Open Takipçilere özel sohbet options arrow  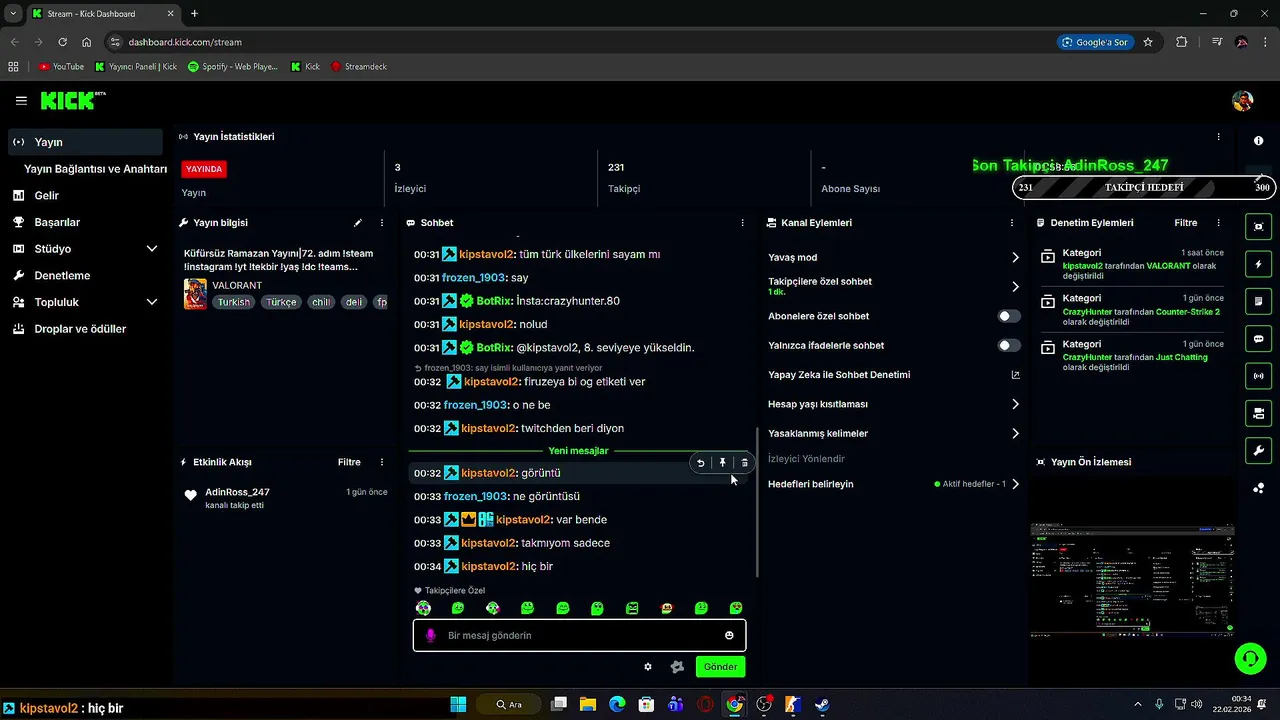[x=1015, y=287]
